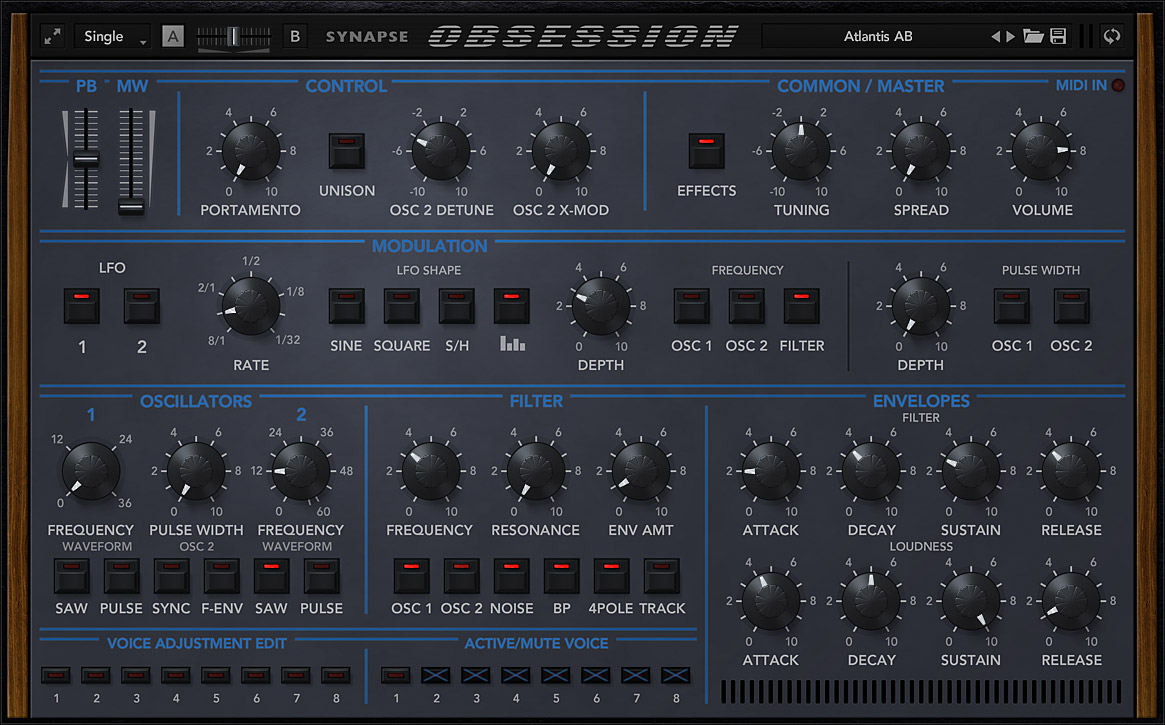Click the A/B sync arrows icon top right

[x=1112, y=36]
